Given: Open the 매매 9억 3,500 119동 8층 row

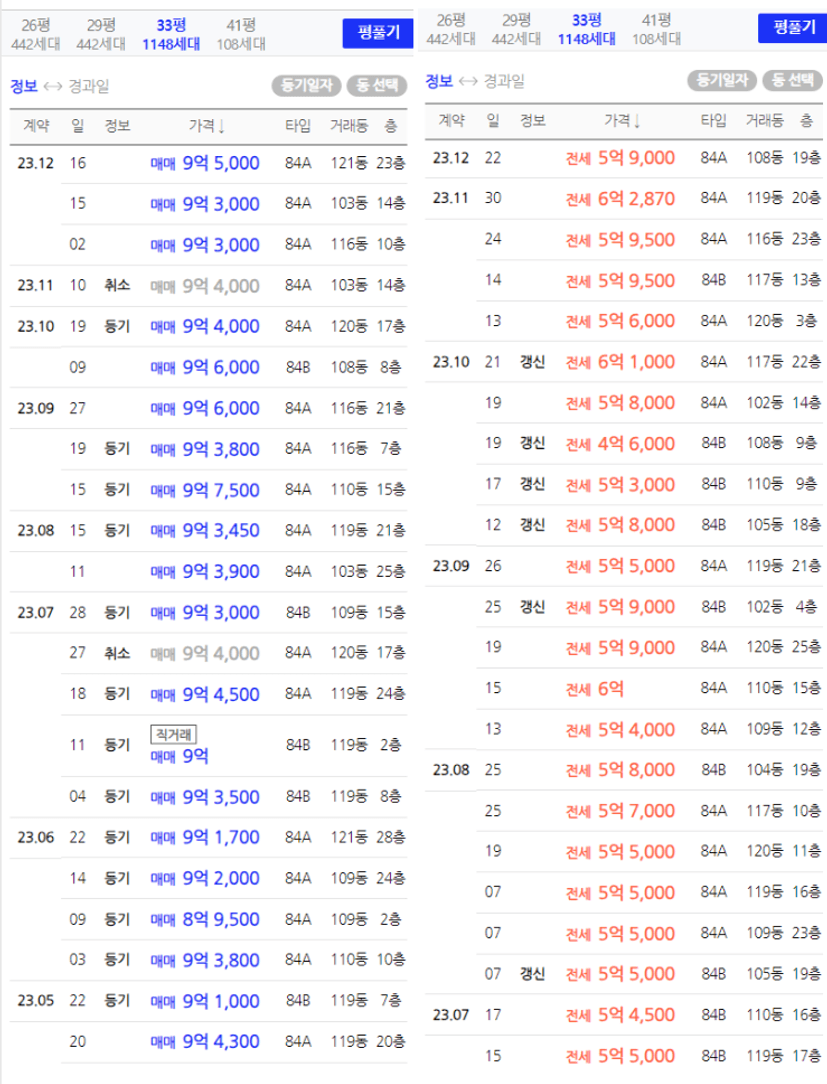Looking at the screenshot, I should click(x=234, y=797).
